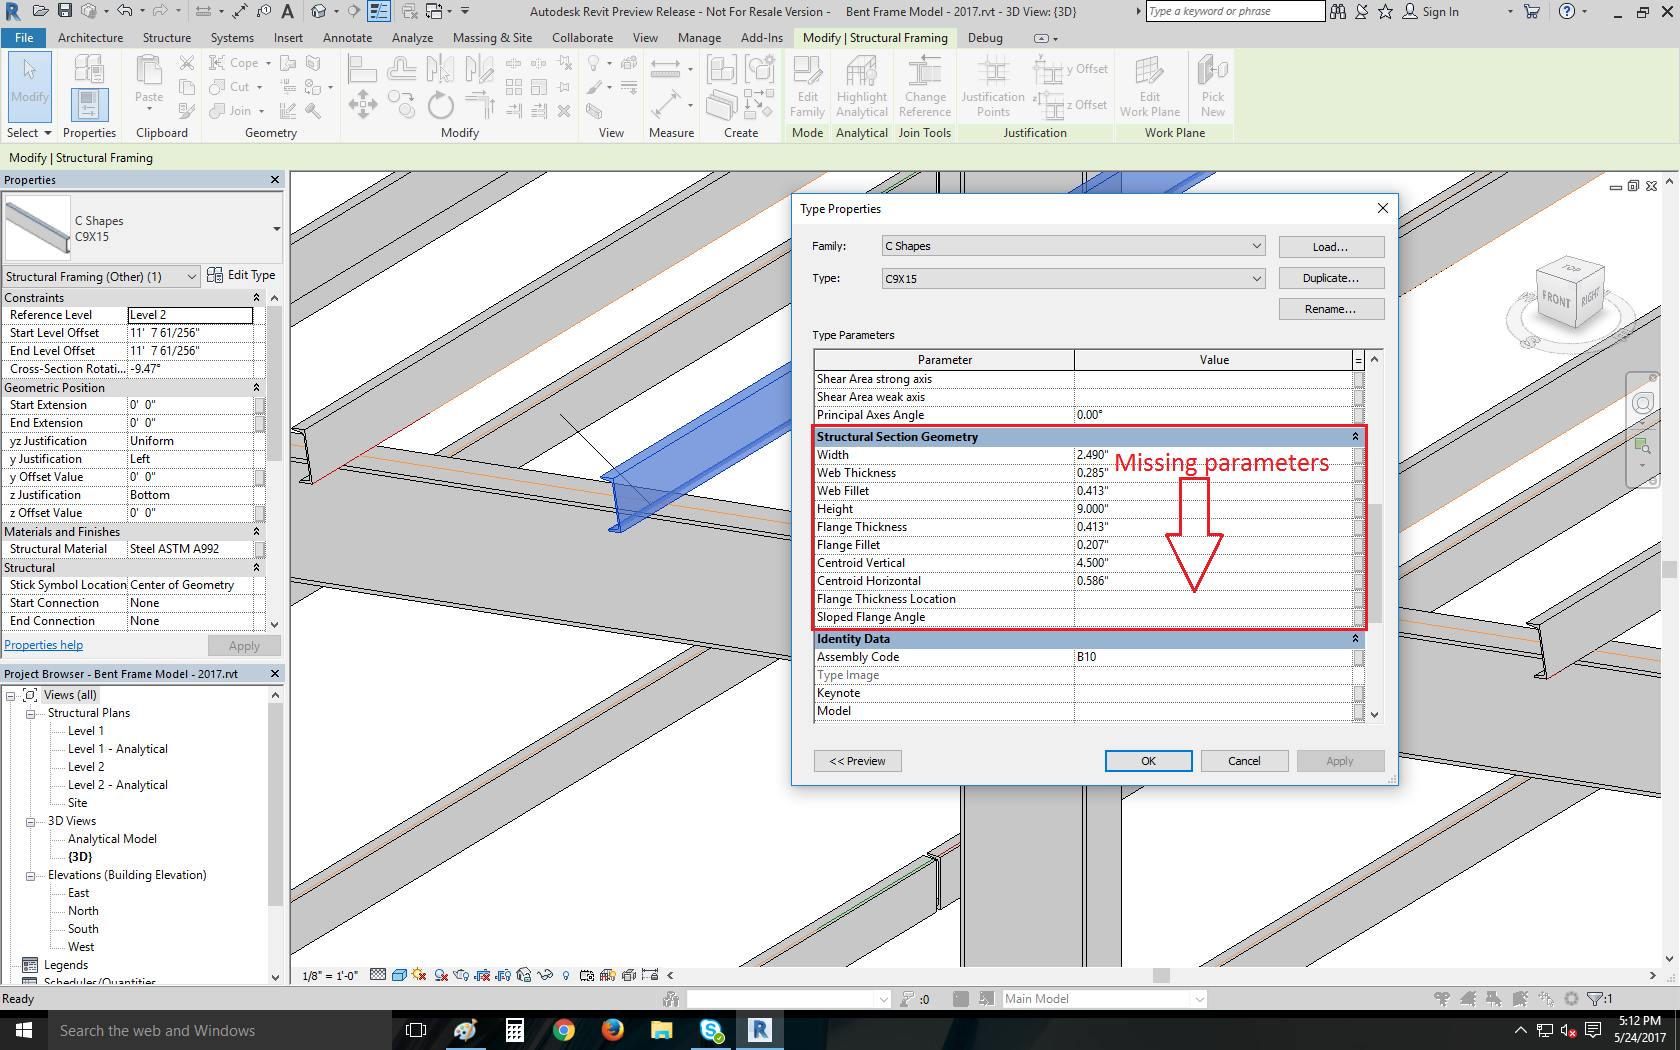Click the keyword search field in title bar
The width and height of the screenshot is (1680, 1050).
click(1235, 11)
